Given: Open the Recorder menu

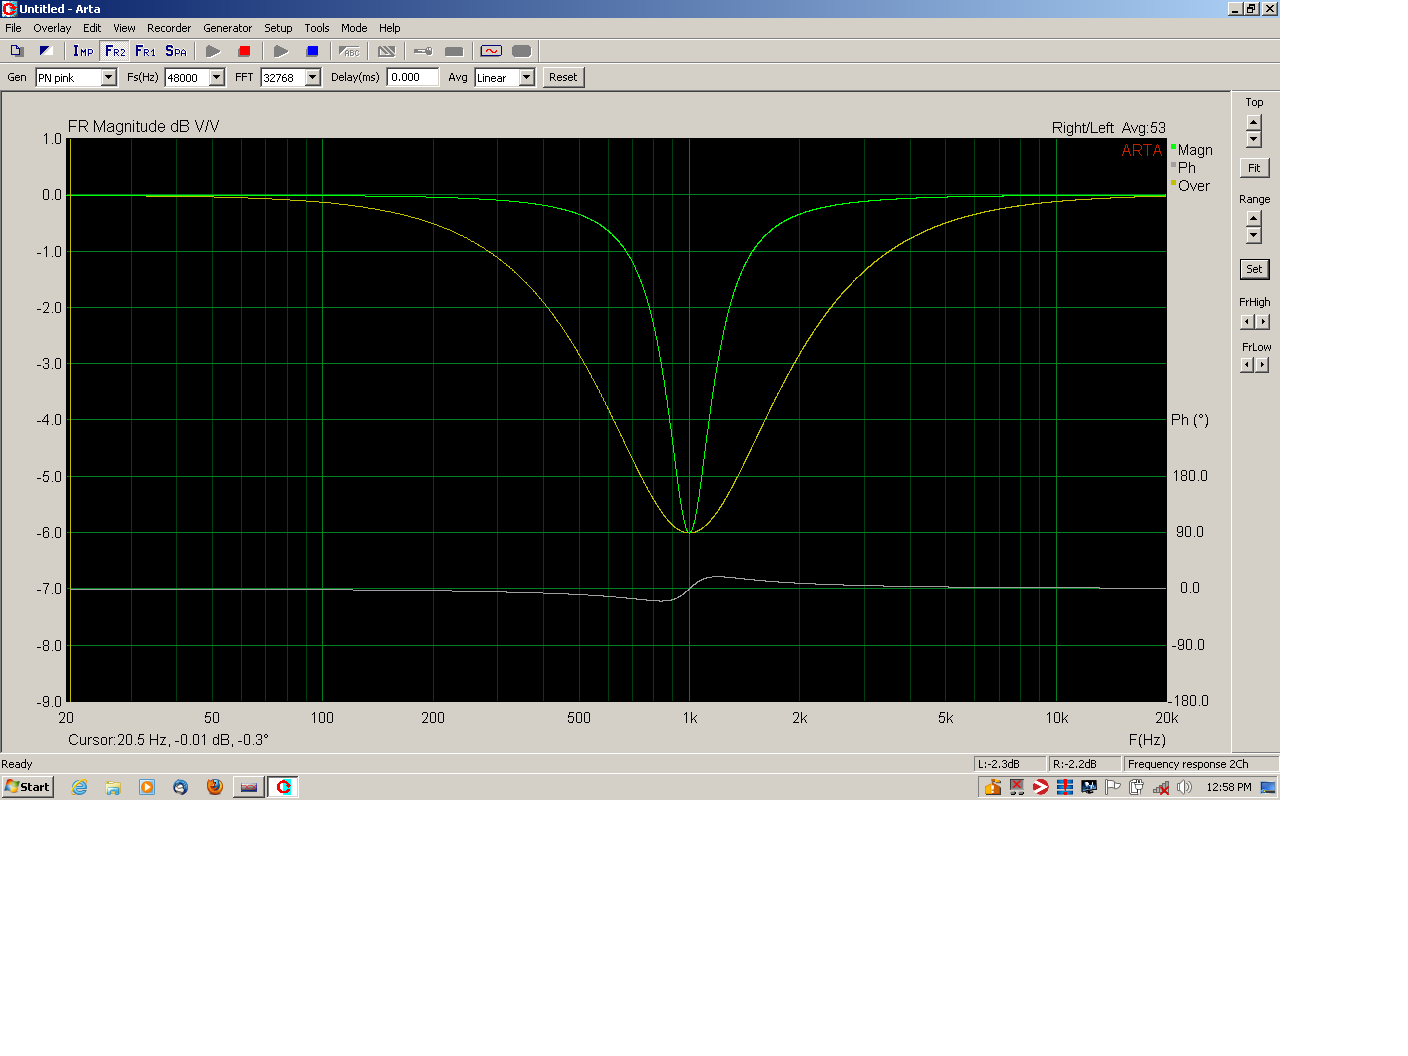Looking at the screenshot, I should click(x=169, y=28).
